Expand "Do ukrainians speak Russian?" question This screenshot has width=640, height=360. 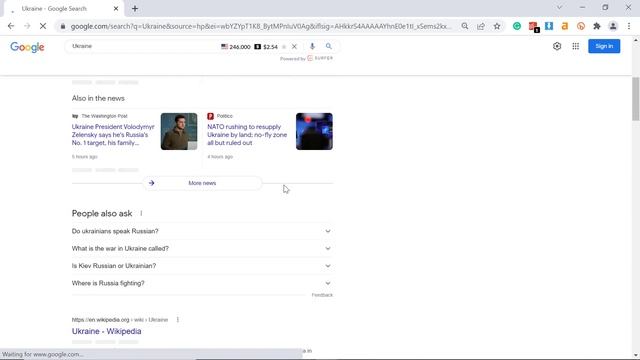(x=202, y=231)
